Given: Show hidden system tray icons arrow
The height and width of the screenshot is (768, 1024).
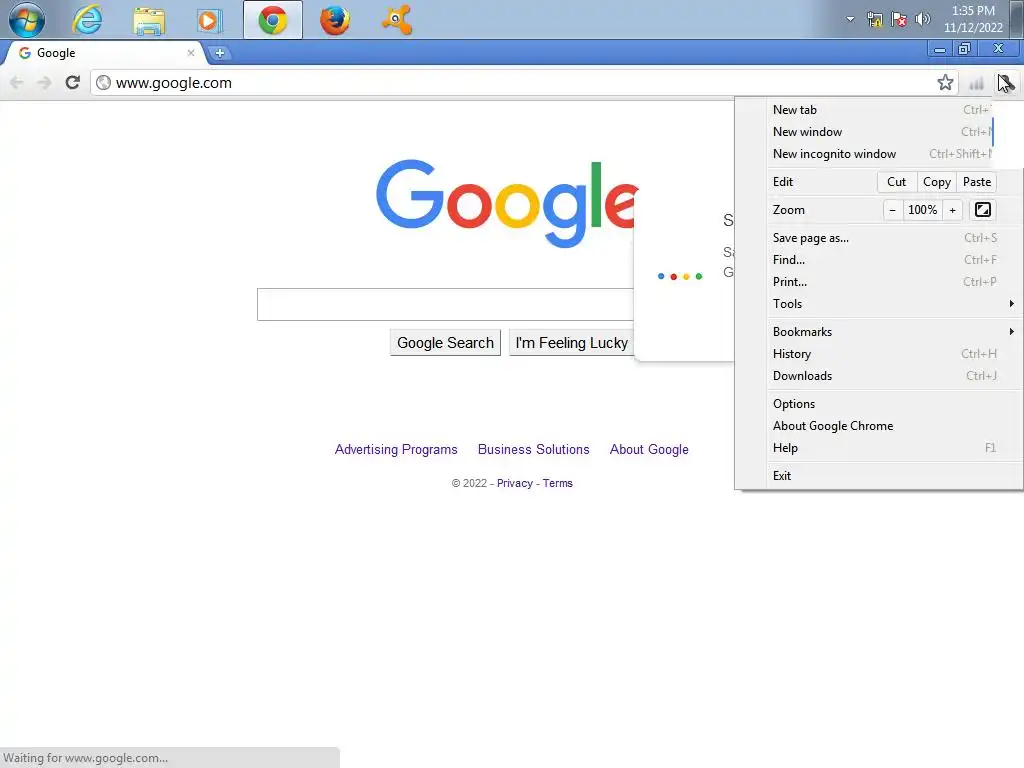Looking at the screenshot, I should pos(850,19).
